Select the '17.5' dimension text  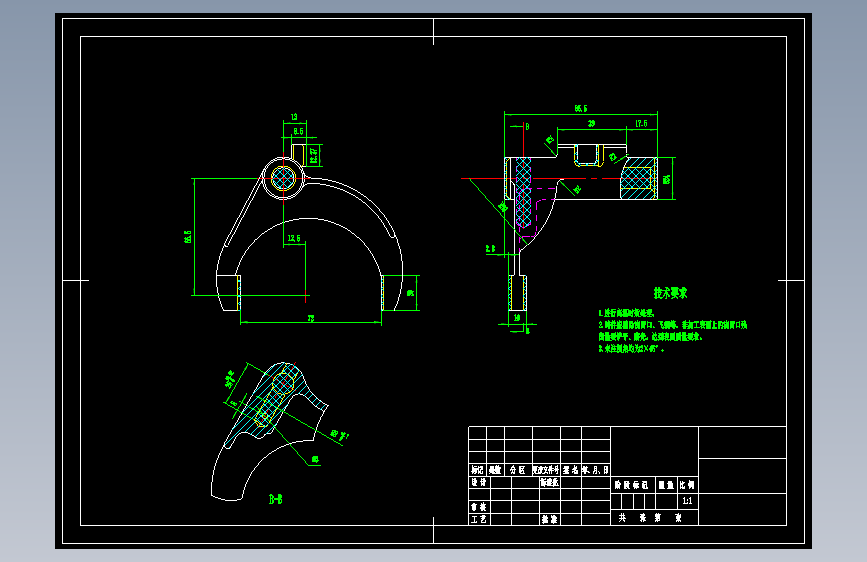pos(641,123)
